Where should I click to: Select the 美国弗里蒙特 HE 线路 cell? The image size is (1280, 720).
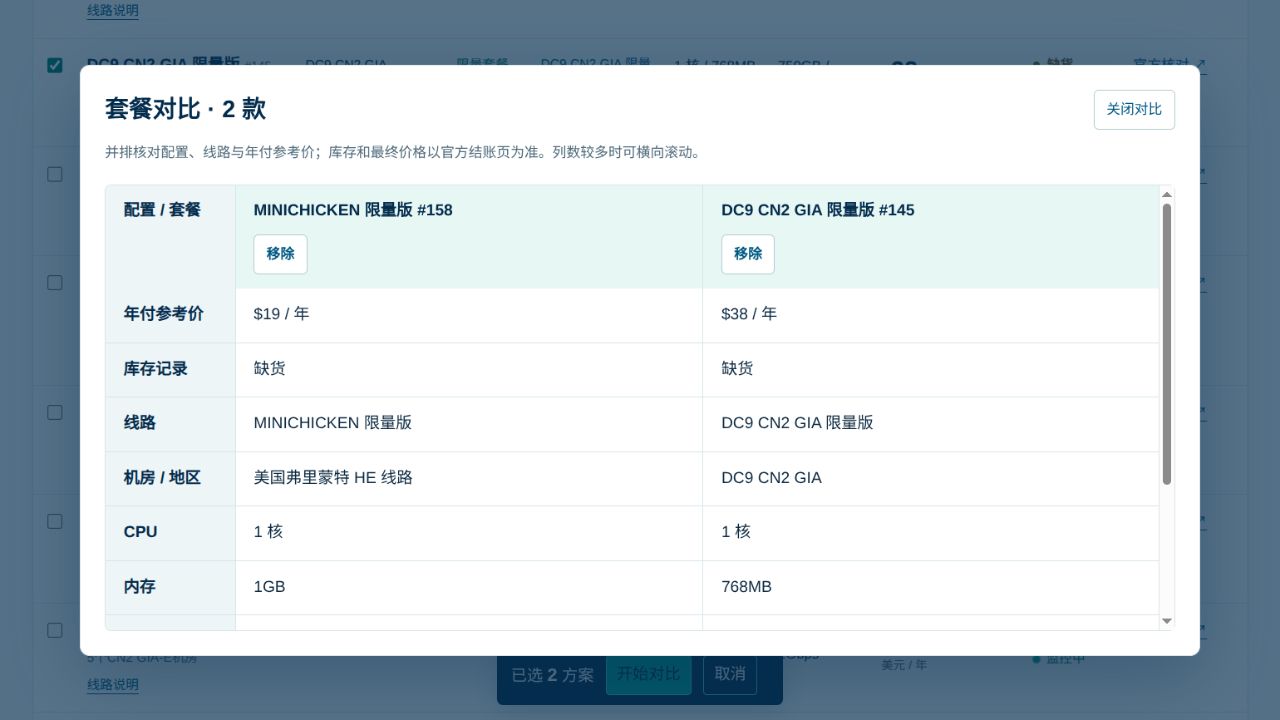(x=469, y=479)
